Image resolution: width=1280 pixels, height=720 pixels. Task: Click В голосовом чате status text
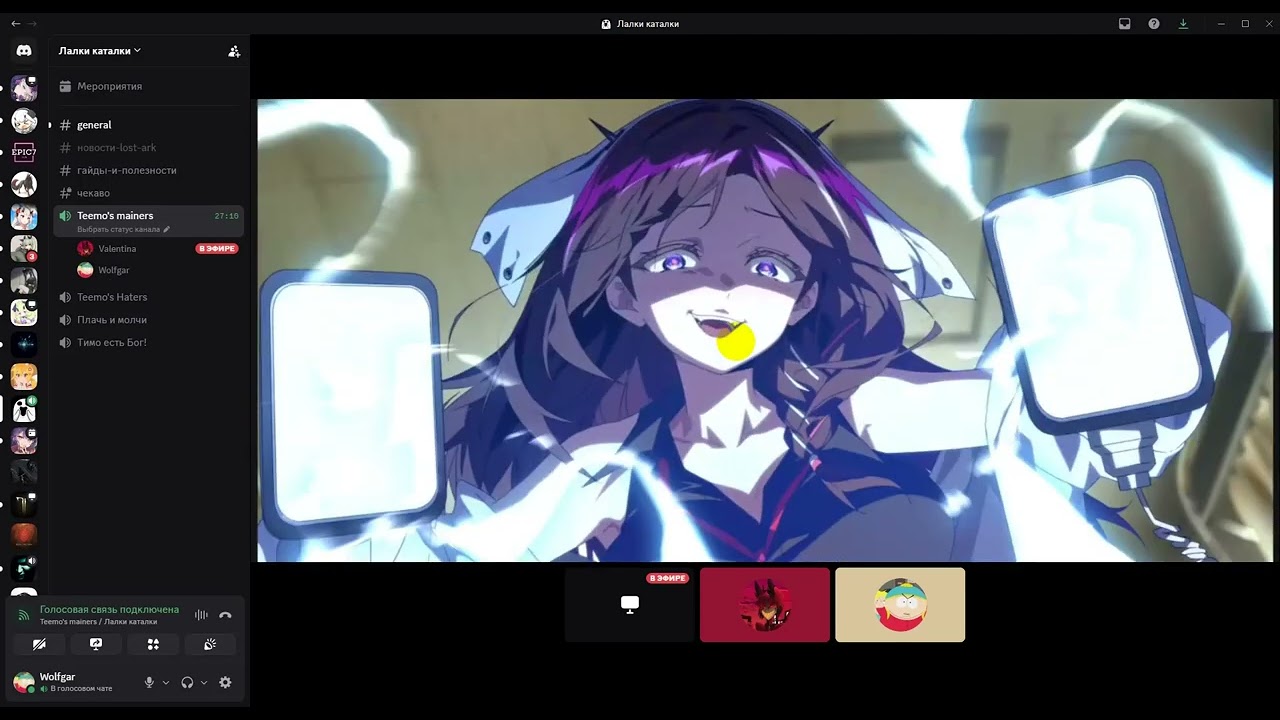tap(81, 689)
